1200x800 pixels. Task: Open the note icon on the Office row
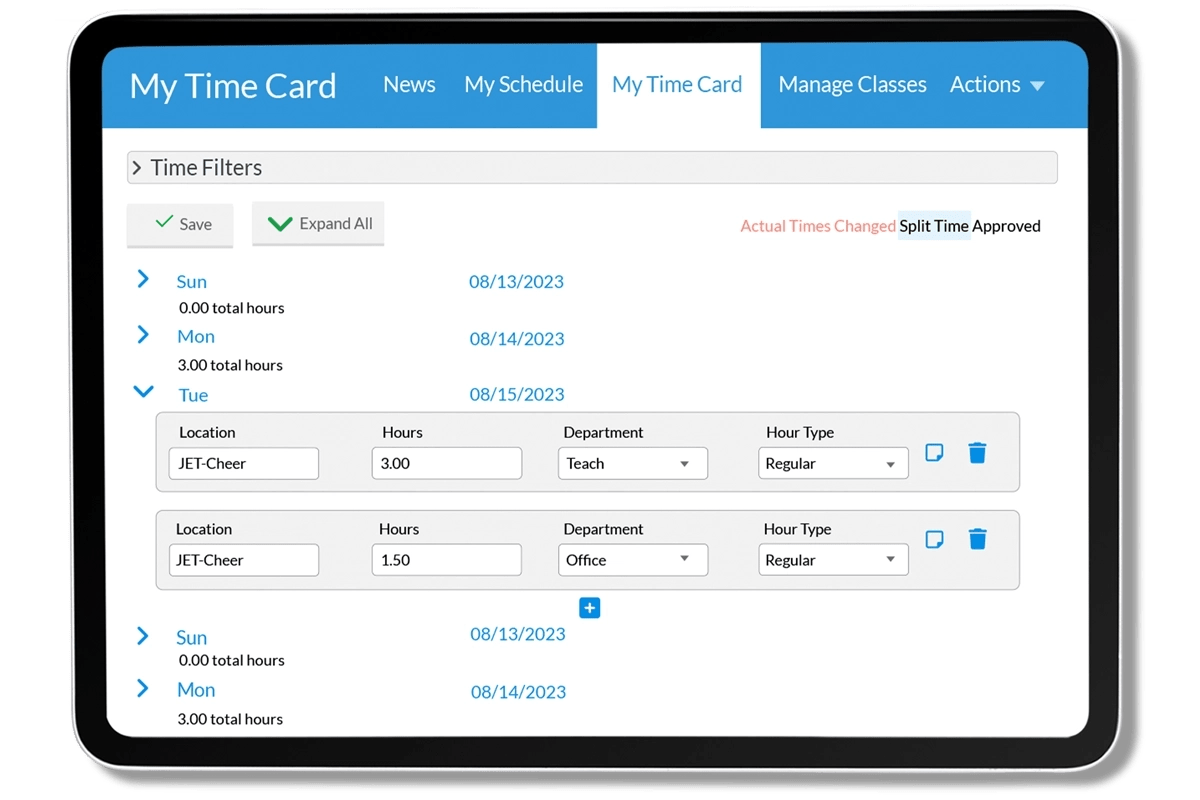tap(934, 539)
